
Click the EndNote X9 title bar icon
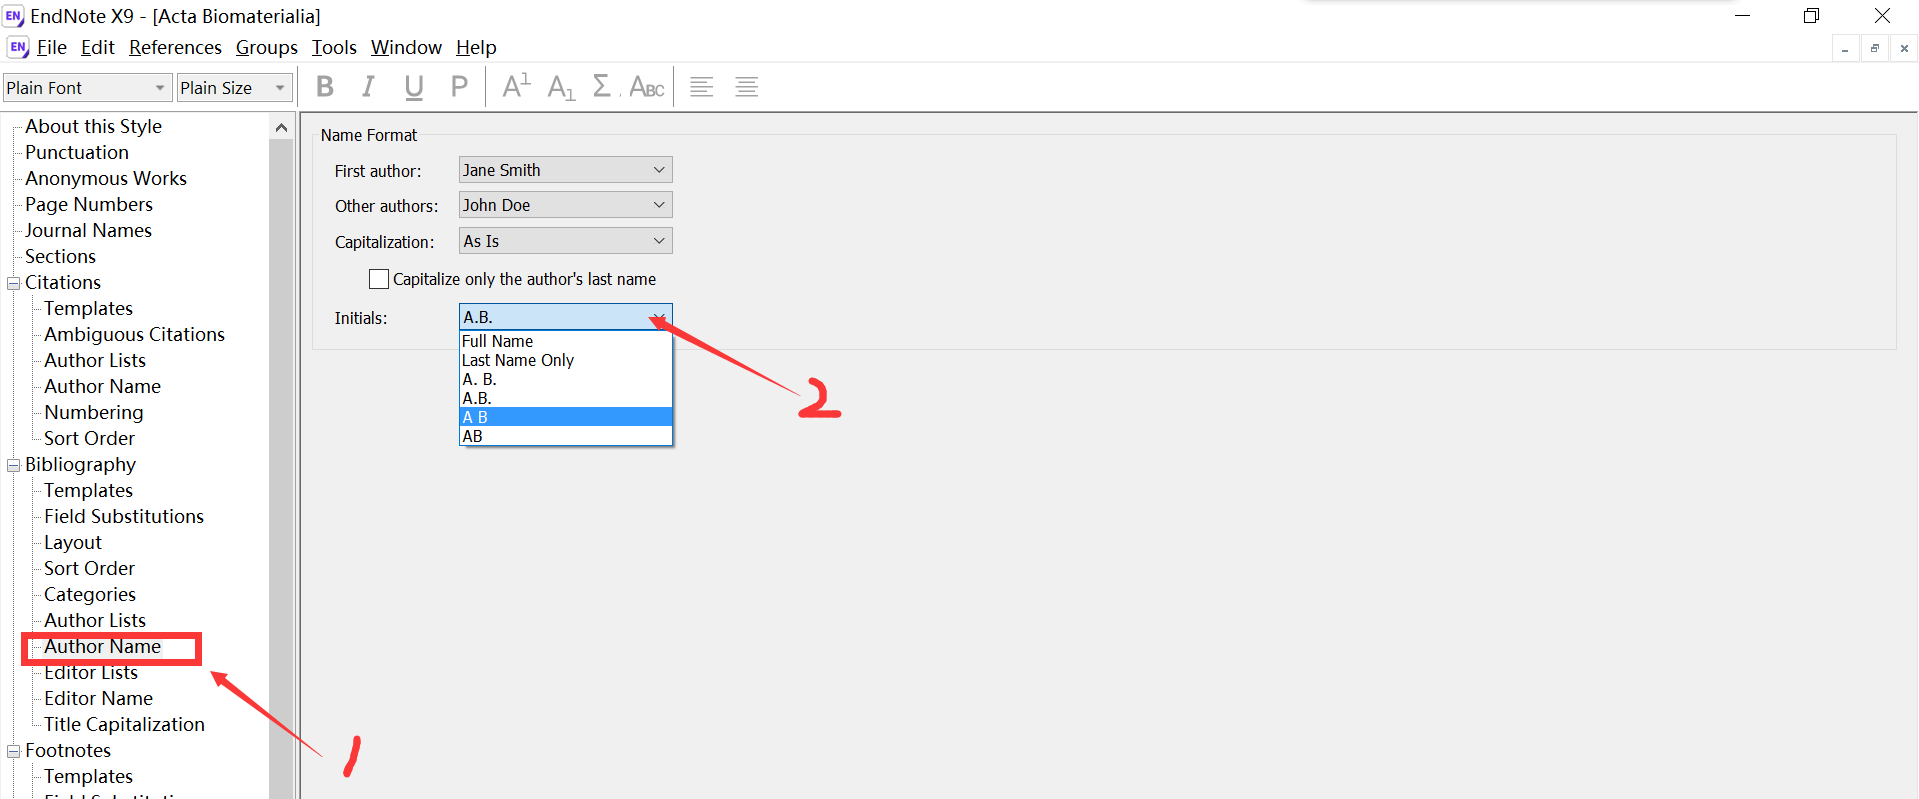pos(14,16)
